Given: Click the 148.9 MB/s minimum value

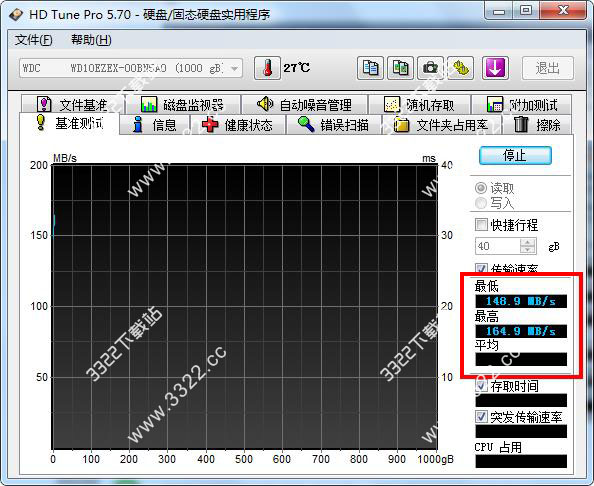Looking at the screenshot, I should [x=521, y=301].
